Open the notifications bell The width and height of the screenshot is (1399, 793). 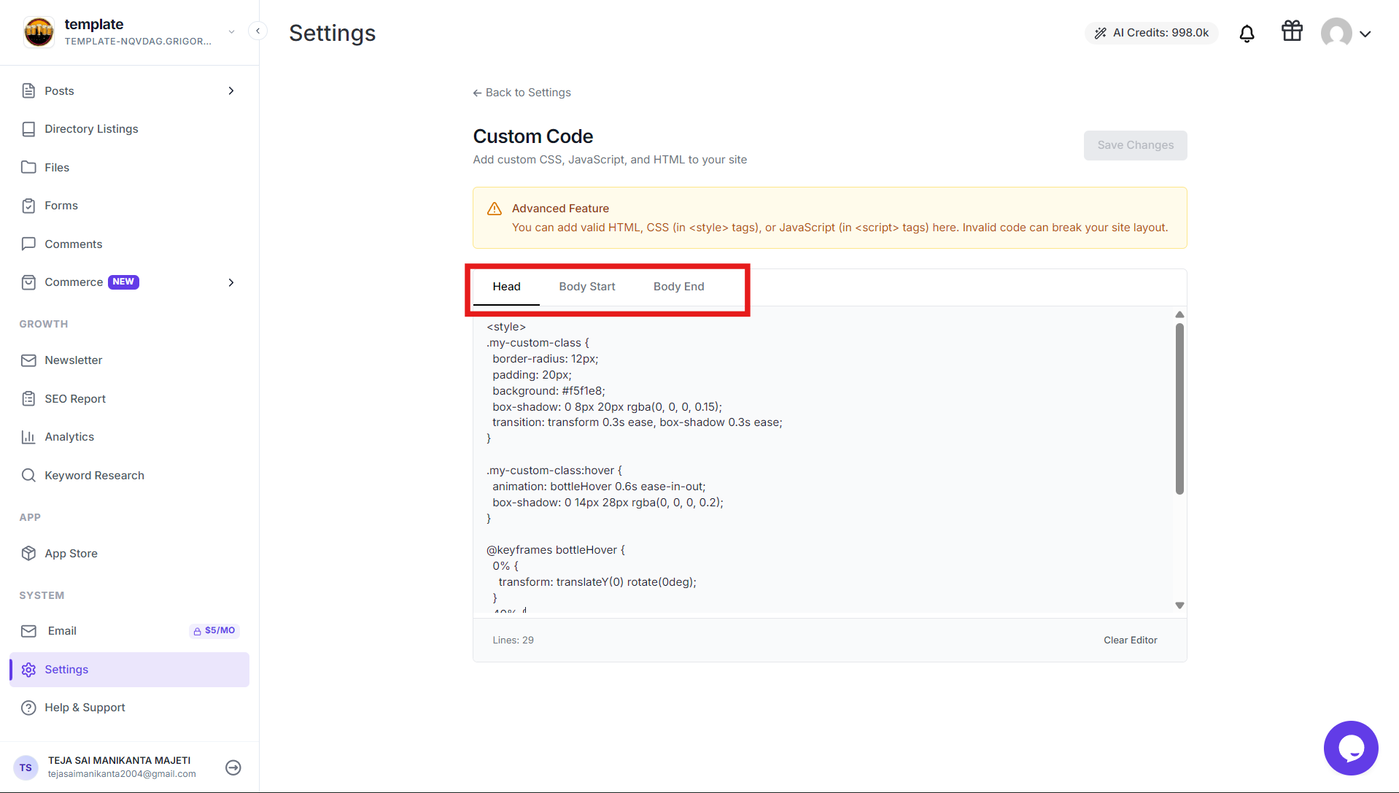tap(1247, 33)
